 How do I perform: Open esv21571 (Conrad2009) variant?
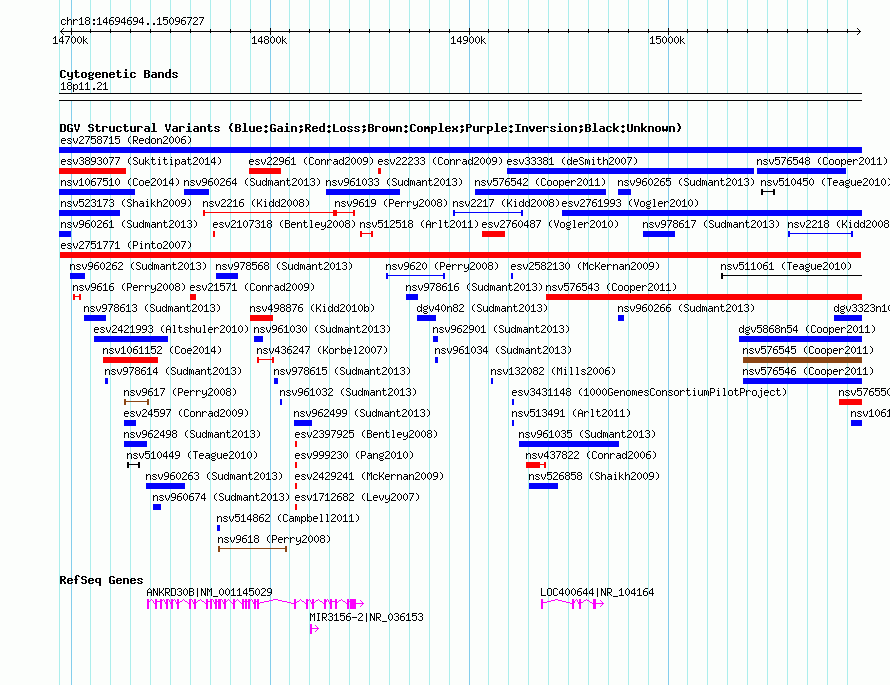[252, 287]
